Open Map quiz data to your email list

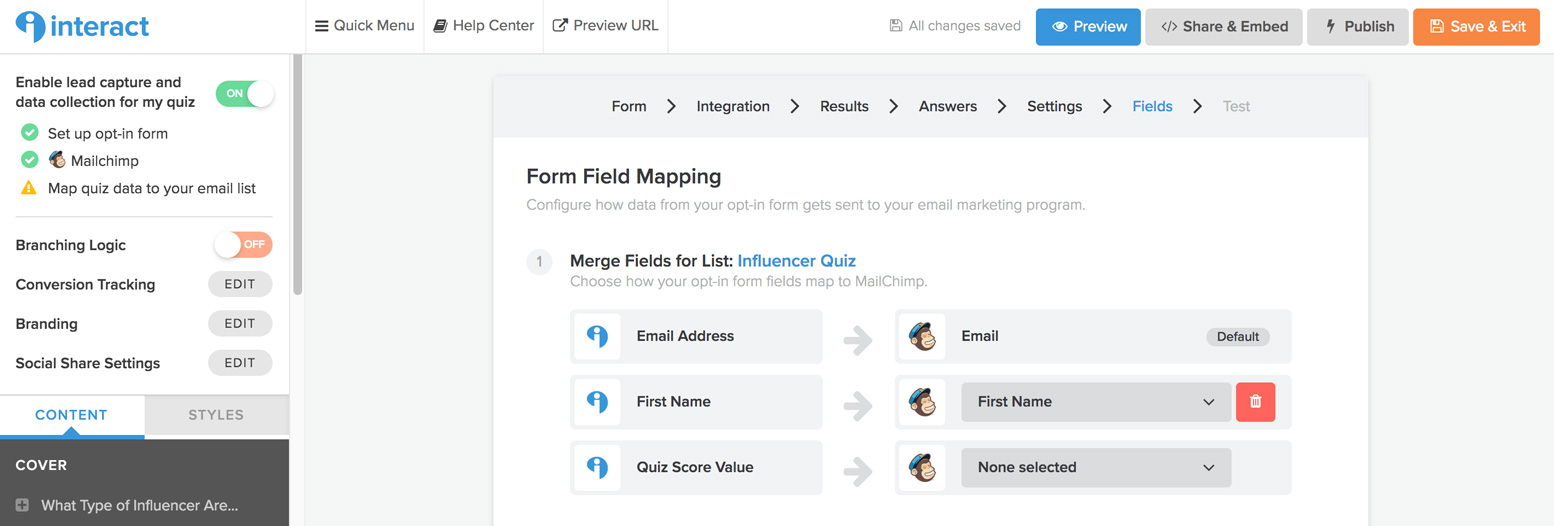(x=152, y=188)
